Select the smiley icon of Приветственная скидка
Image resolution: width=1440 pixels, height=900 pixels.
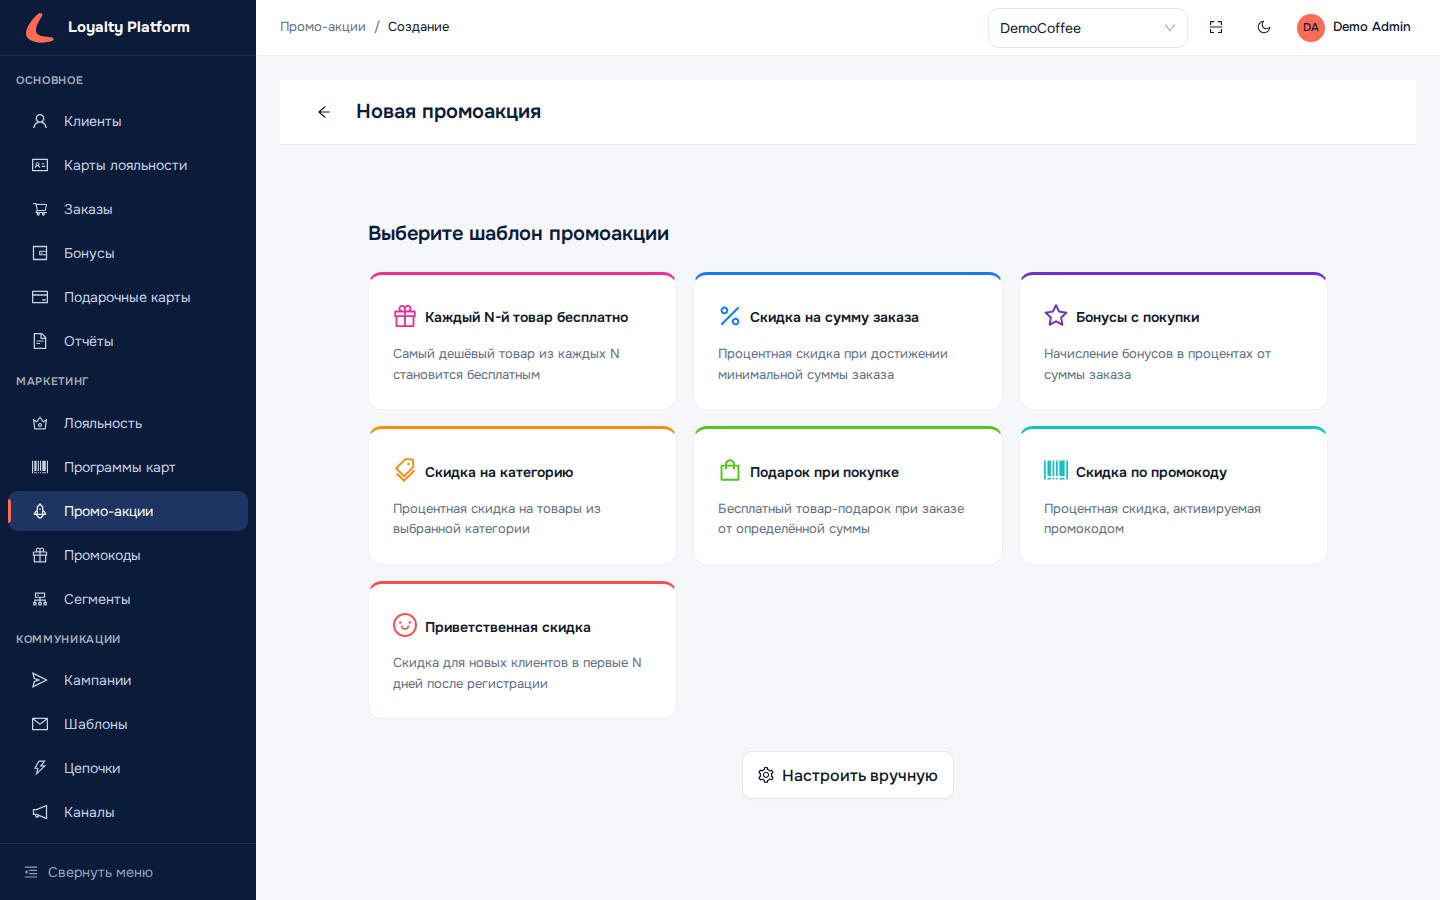pyautogui.click(x=405, y=626)
